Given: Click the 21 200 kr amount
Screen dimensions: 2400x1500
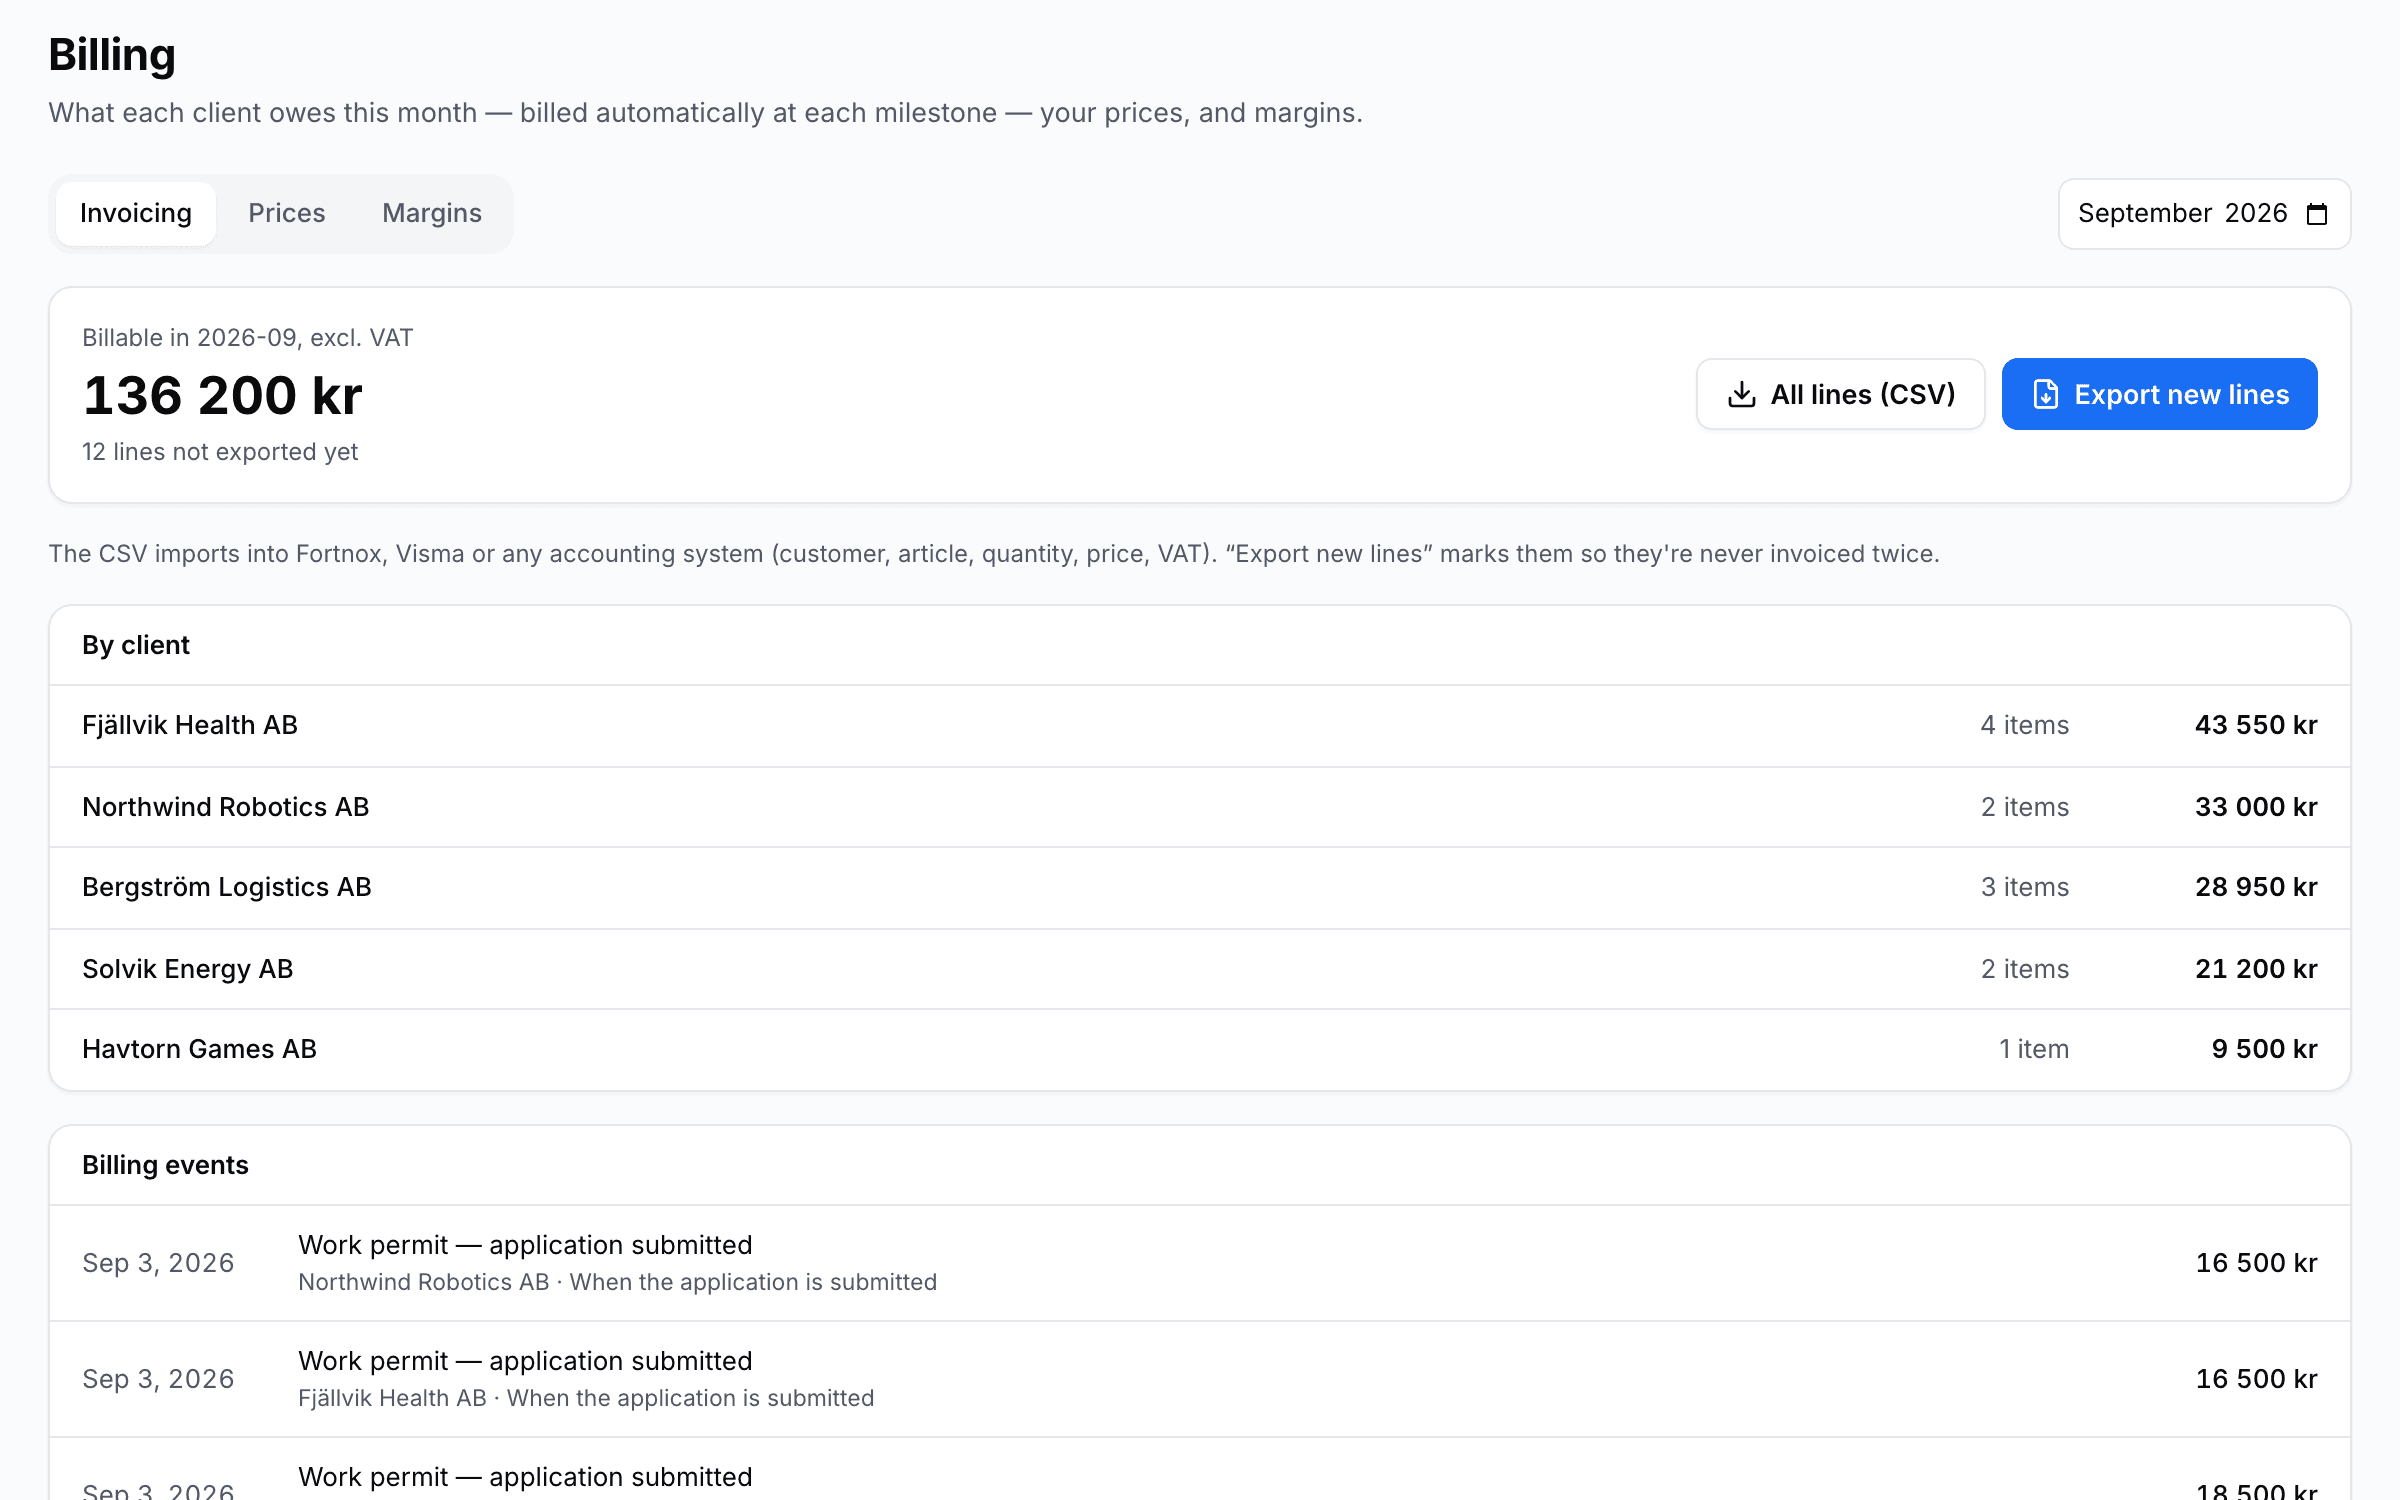Looking at the screenshot, I should (2256, 969).
